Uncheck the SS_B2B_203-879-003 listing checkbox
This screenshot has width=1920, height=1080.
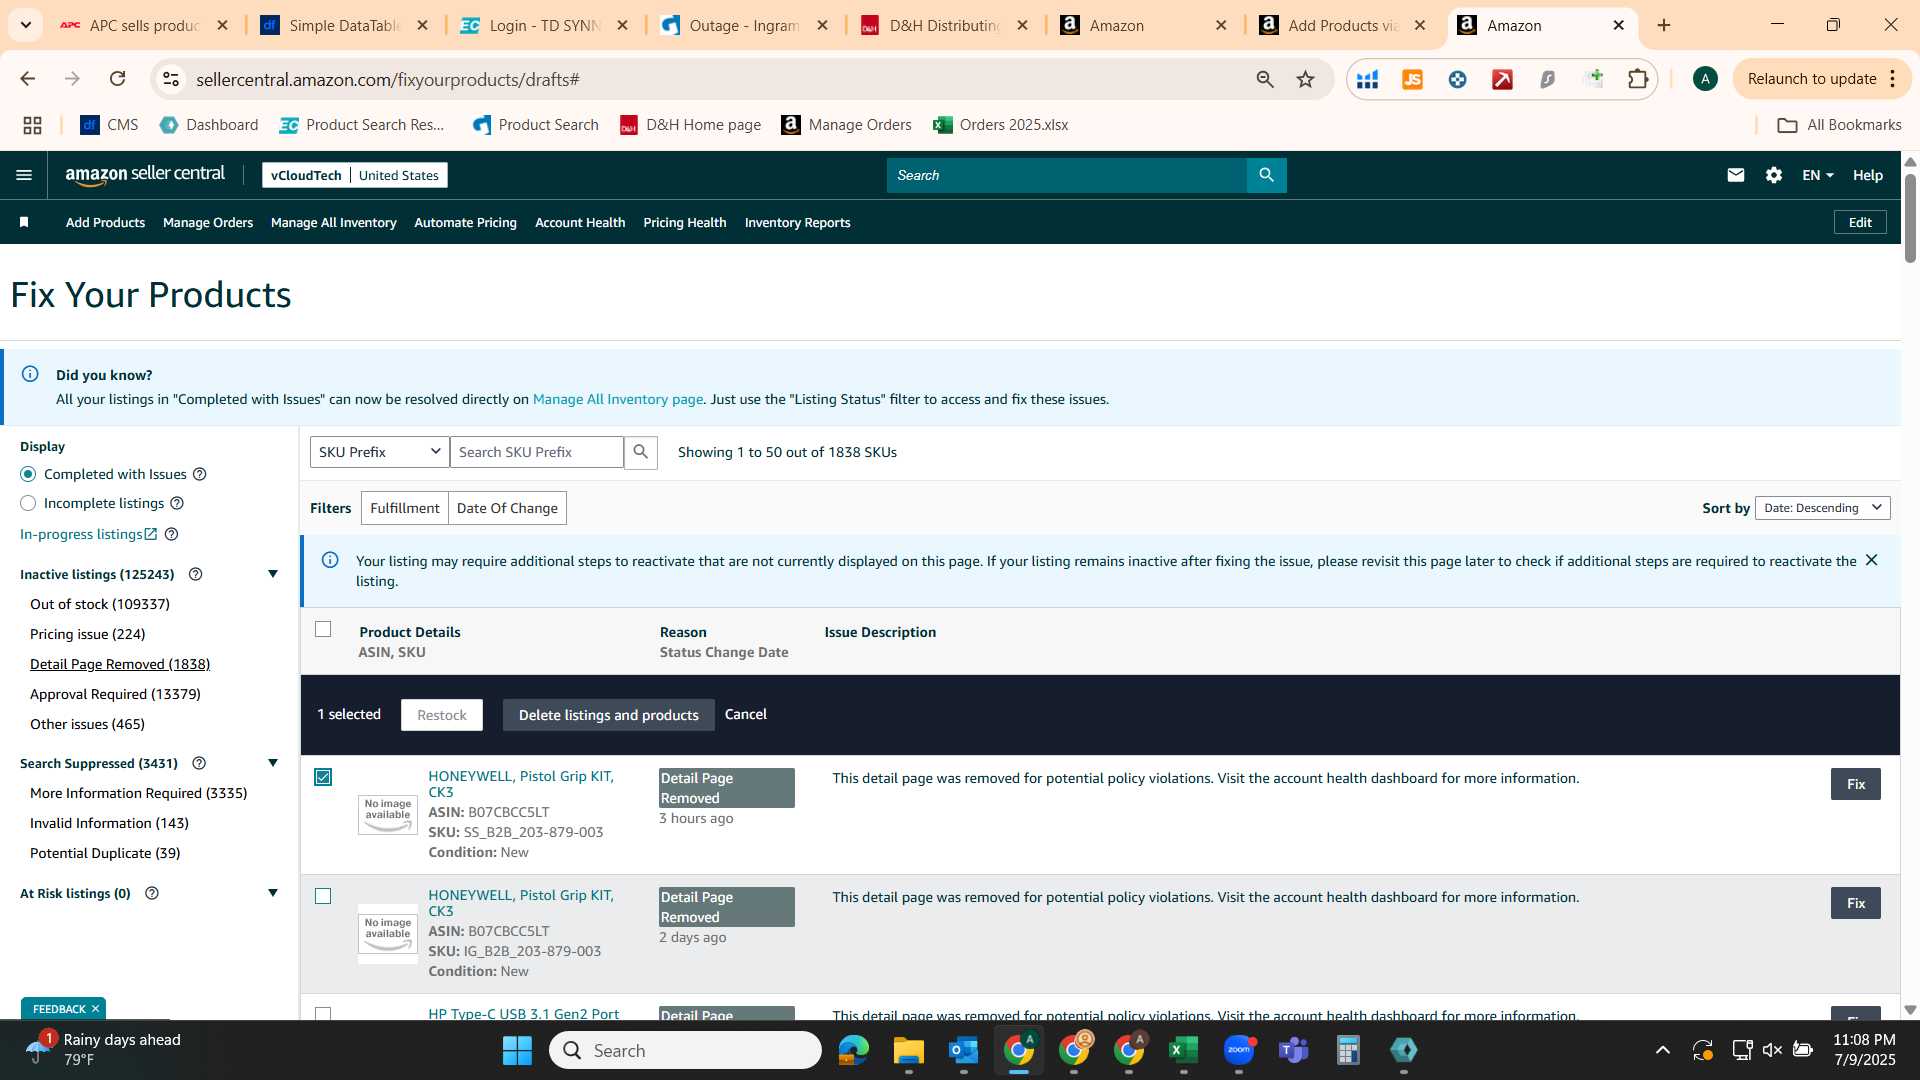323,777
